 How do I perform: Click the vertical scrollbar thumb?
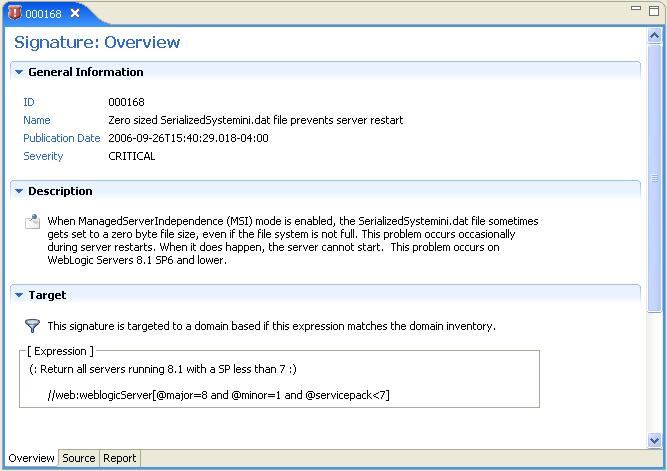point(654,178)
